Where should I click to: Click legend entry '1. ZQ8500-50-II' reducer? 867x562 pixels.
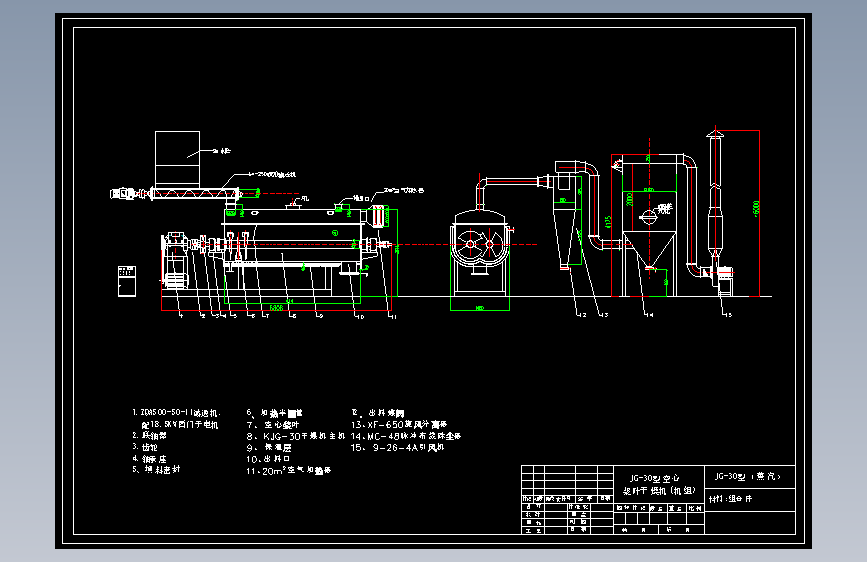[x=176, y=413]
